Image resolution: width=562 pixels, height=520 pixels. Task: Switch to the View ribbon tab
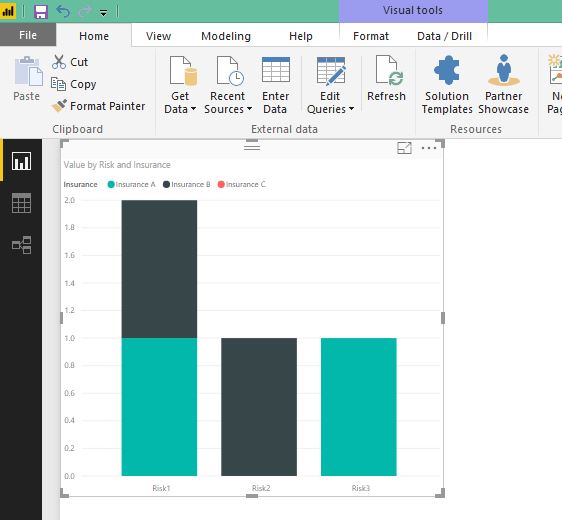[x=158, y=36]
